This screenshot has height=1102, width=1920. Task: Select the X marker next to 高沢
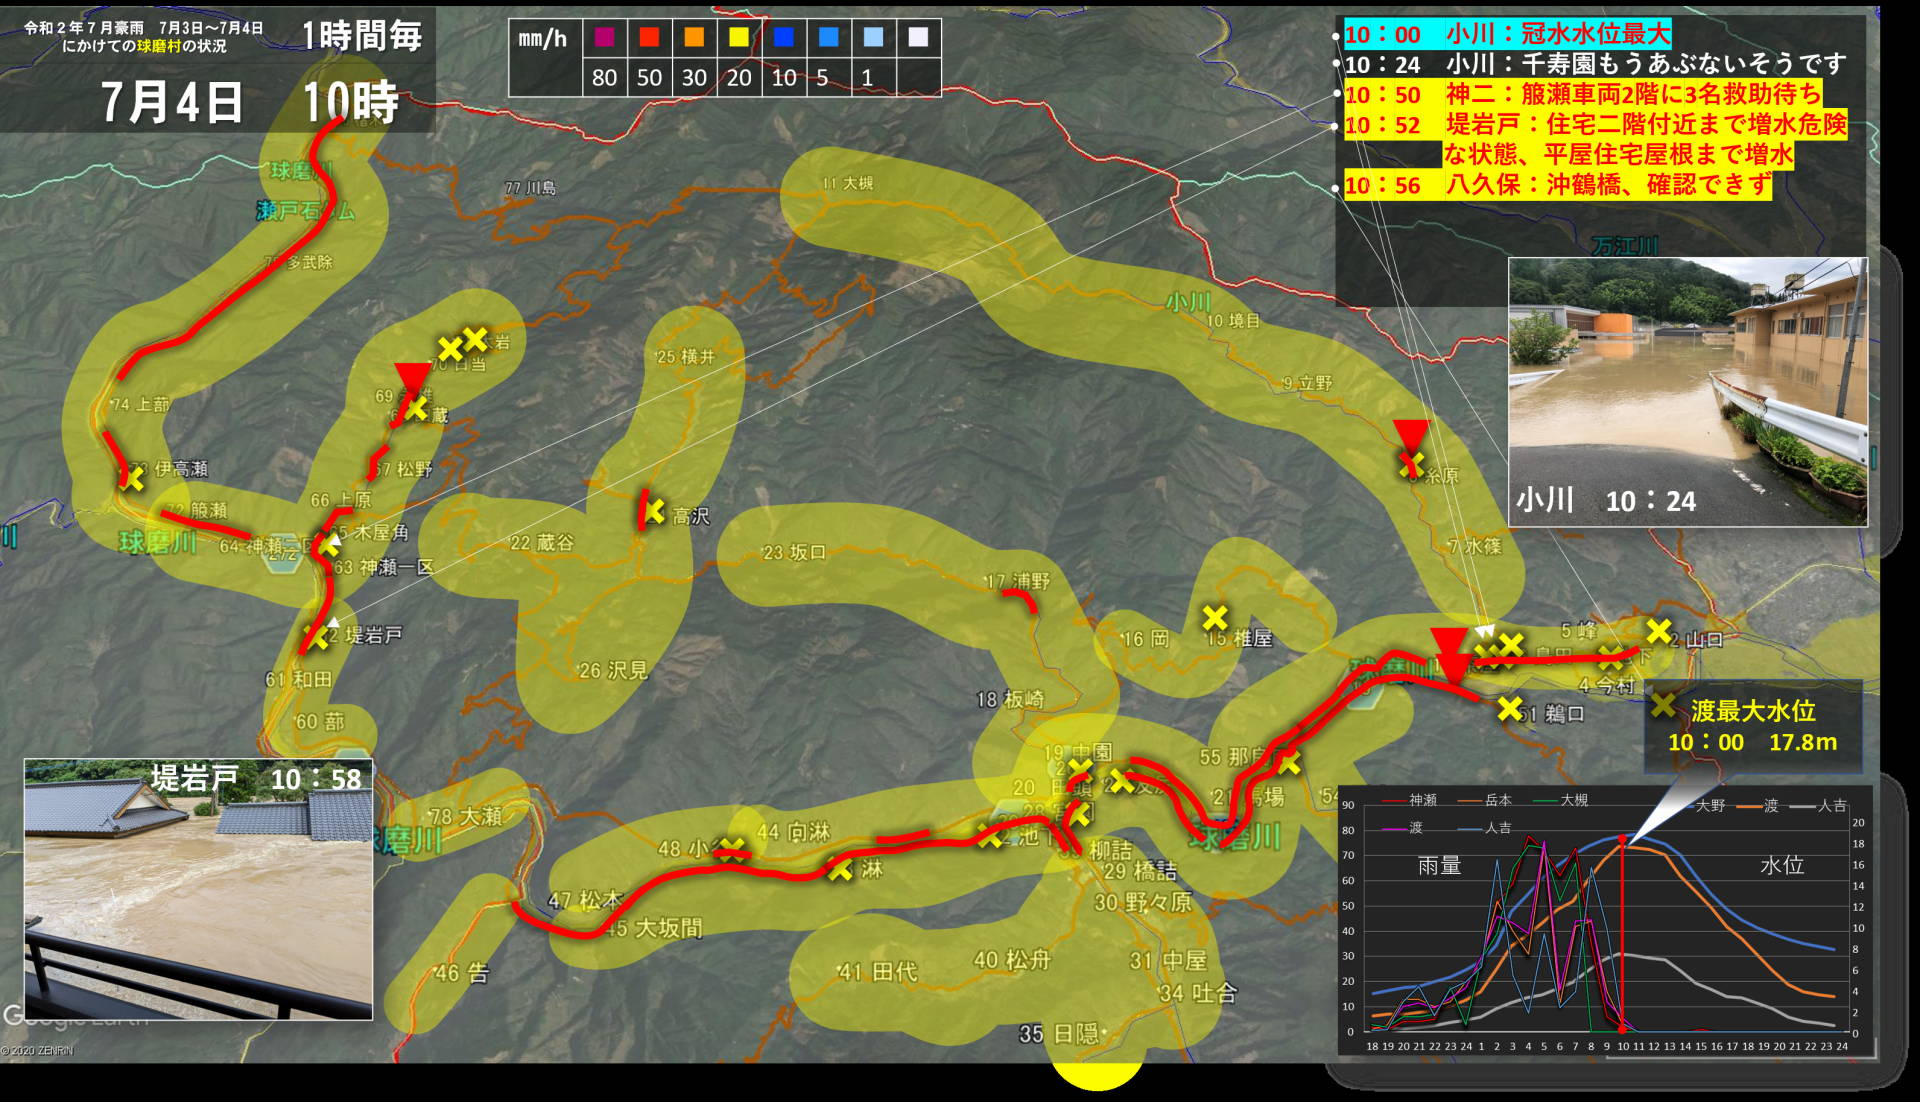coord(654,512)
